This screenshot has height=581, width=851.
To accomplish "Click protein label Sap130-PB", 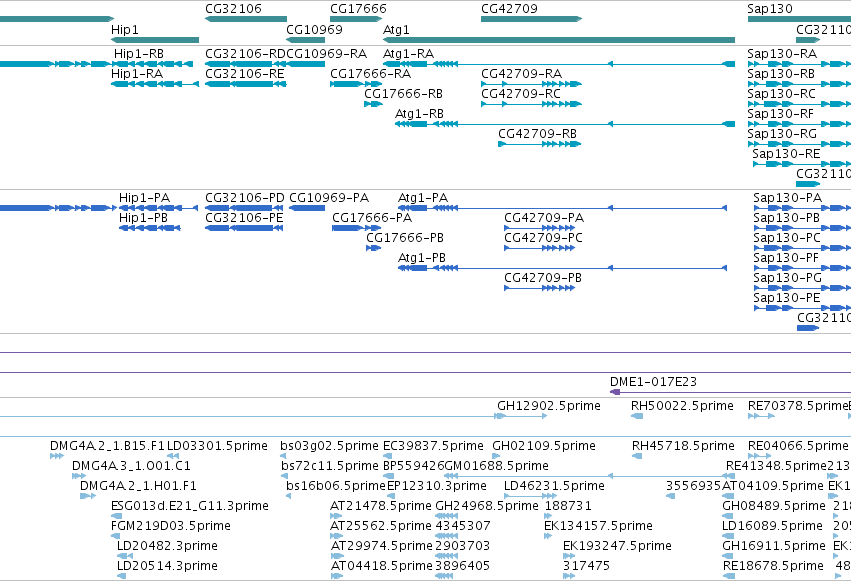I will [x=786, y=218].
